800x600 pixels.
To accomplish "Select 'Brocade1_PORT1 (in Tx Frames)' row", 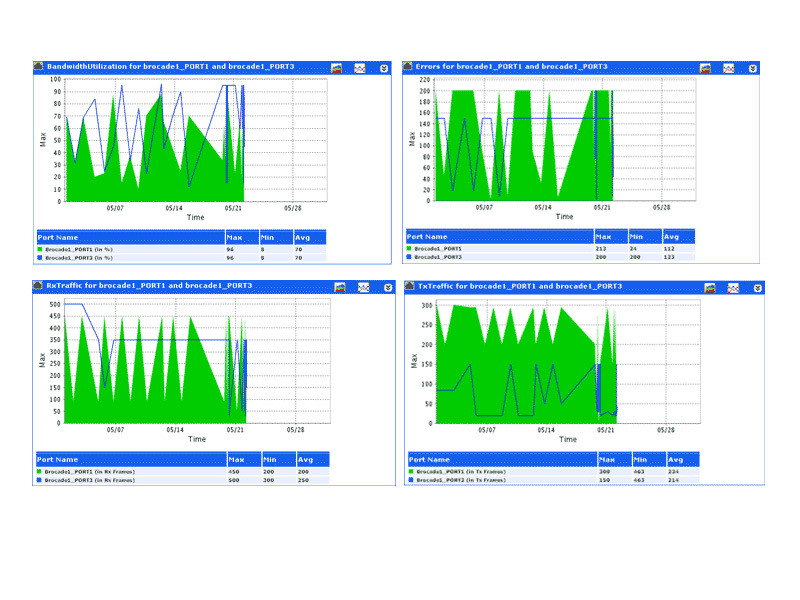I will (554, 471).
